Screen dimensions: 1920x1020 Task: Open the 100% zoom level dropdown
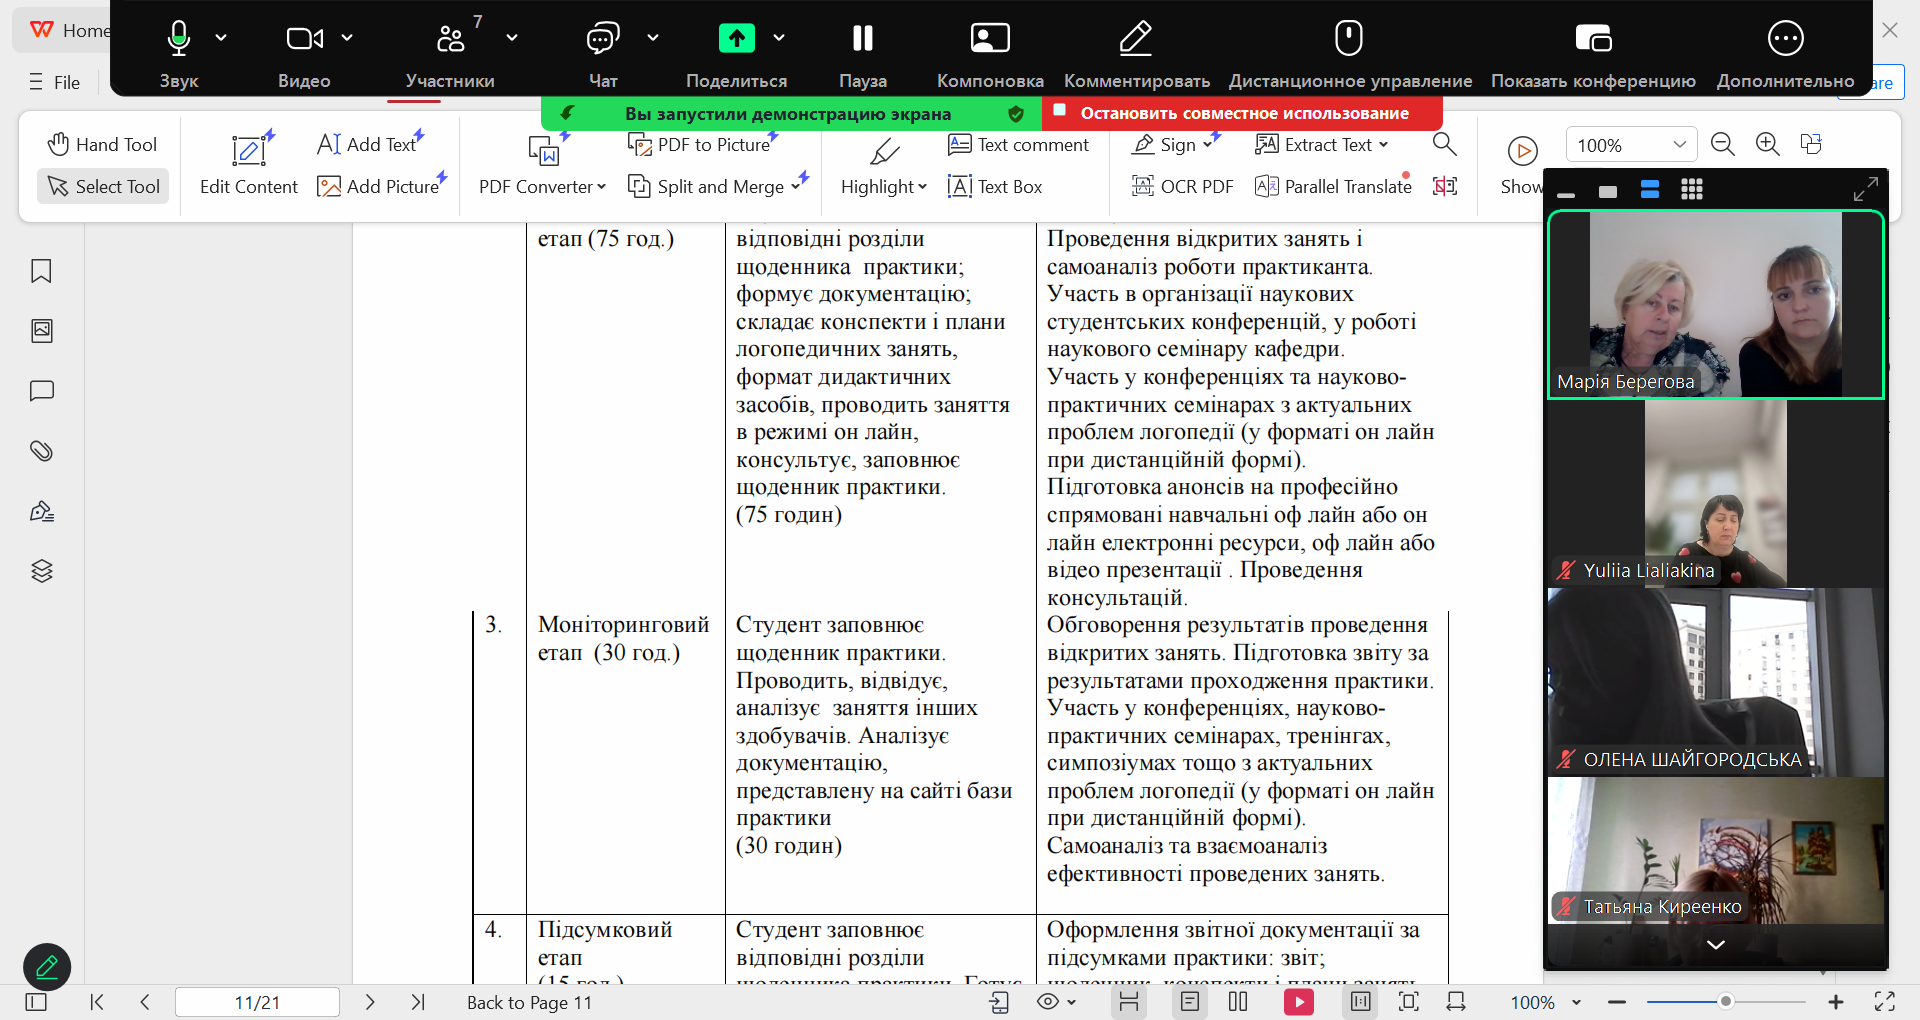[x=1630, y=145]
